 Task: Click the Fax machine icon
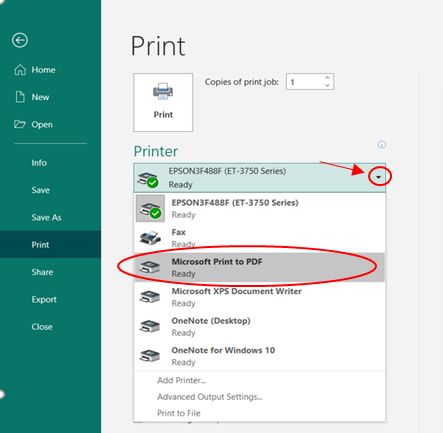pyautogui.click(x=150, y=238)
